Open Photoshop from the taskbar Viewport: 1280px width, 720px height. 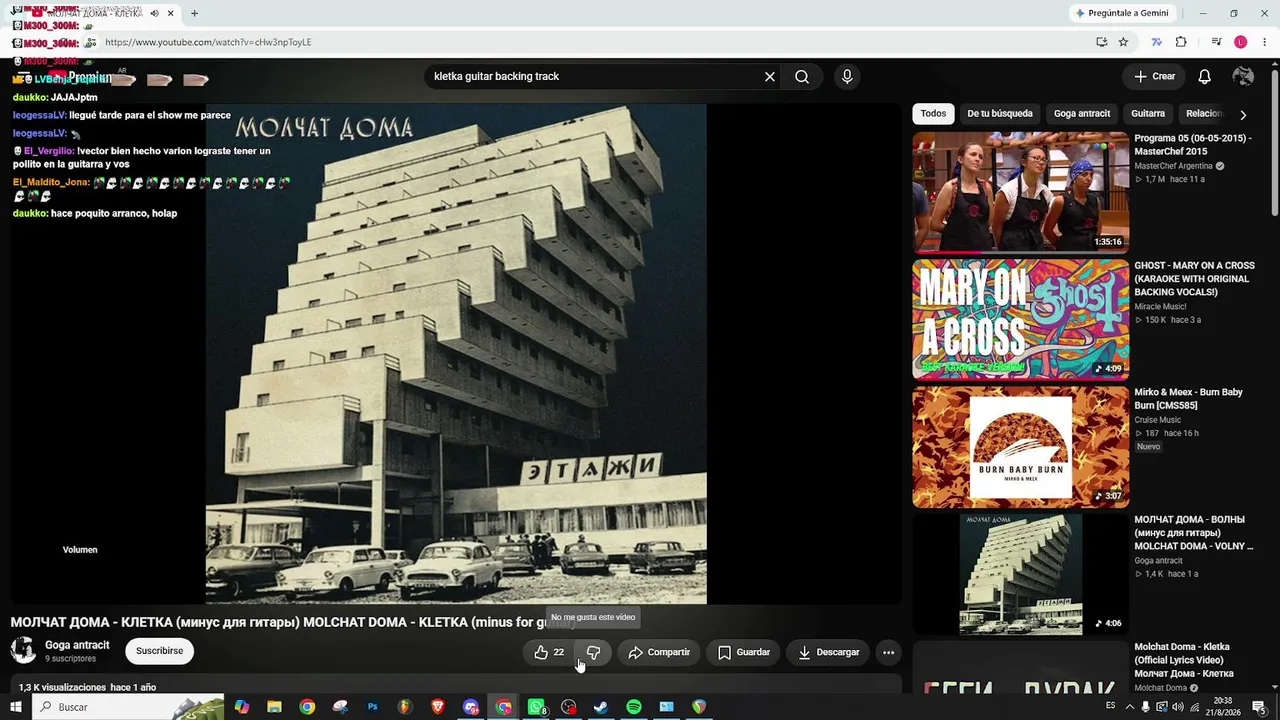pyautogui.click(x=372, y=707)
